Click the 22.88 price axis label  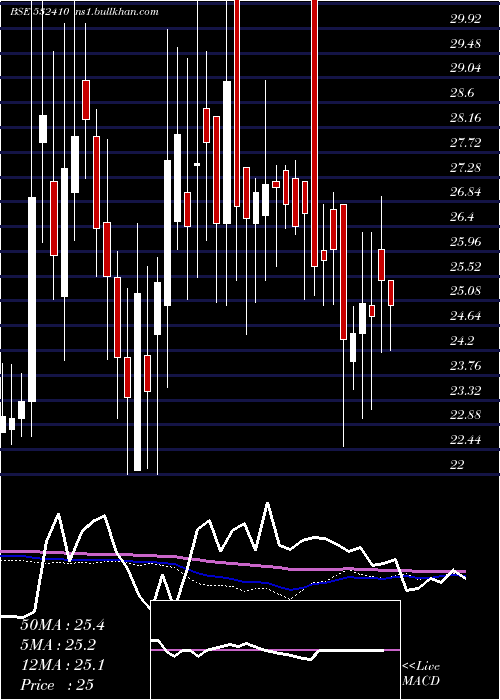[465, 416]
